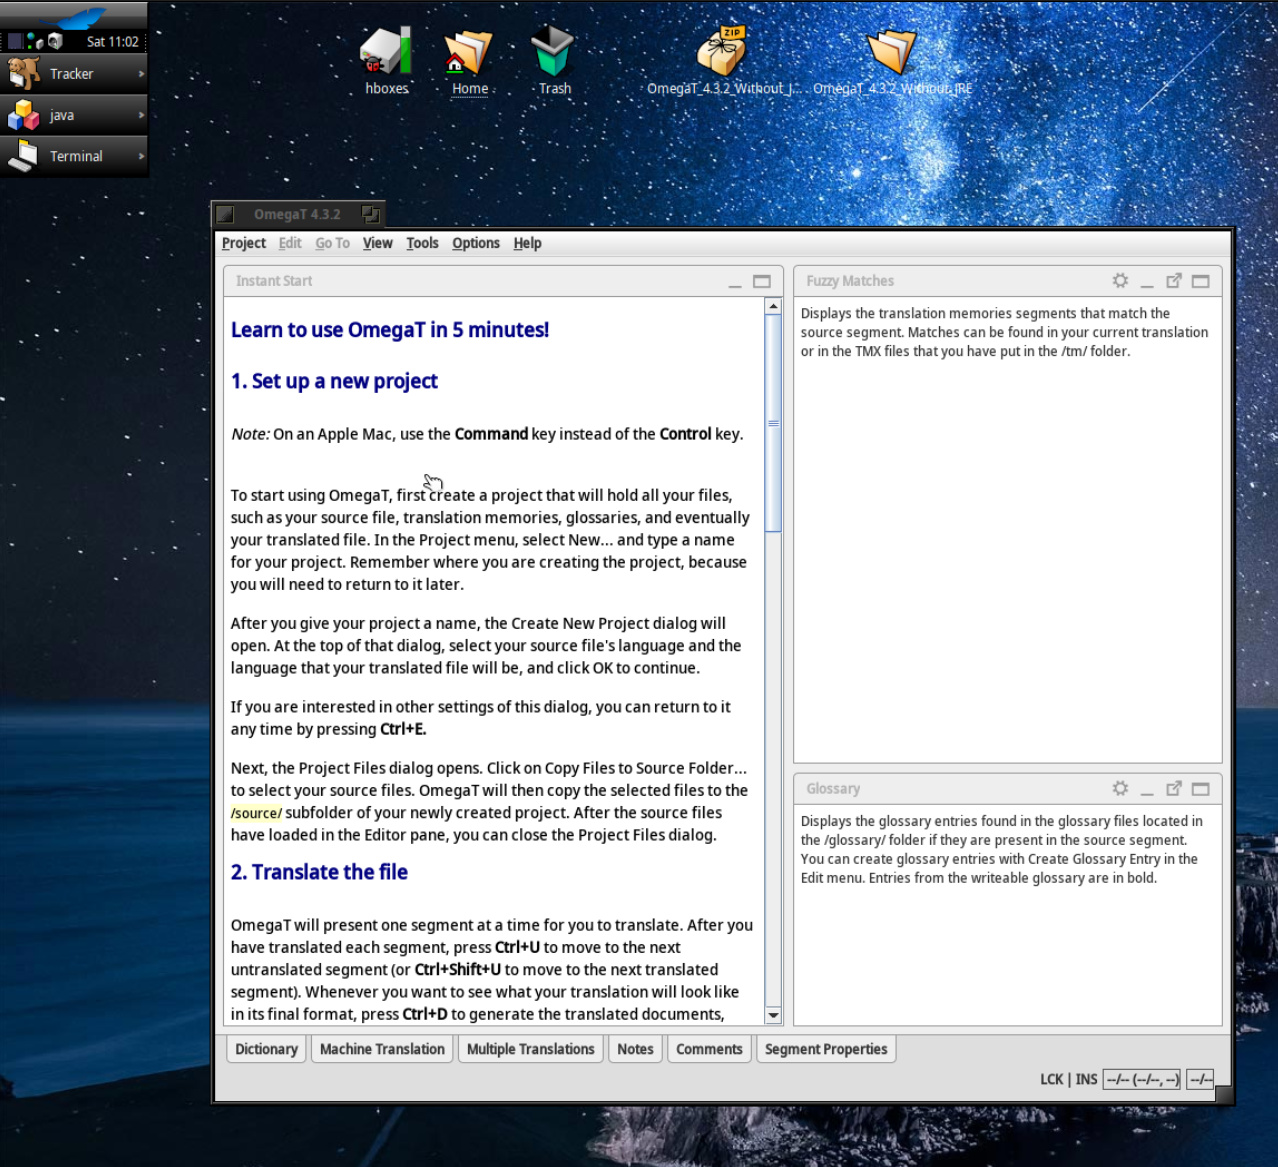Show the Machine Translation pane tab
The height and width of the screenshot is (1167, 1278).
coord(382,1049)
